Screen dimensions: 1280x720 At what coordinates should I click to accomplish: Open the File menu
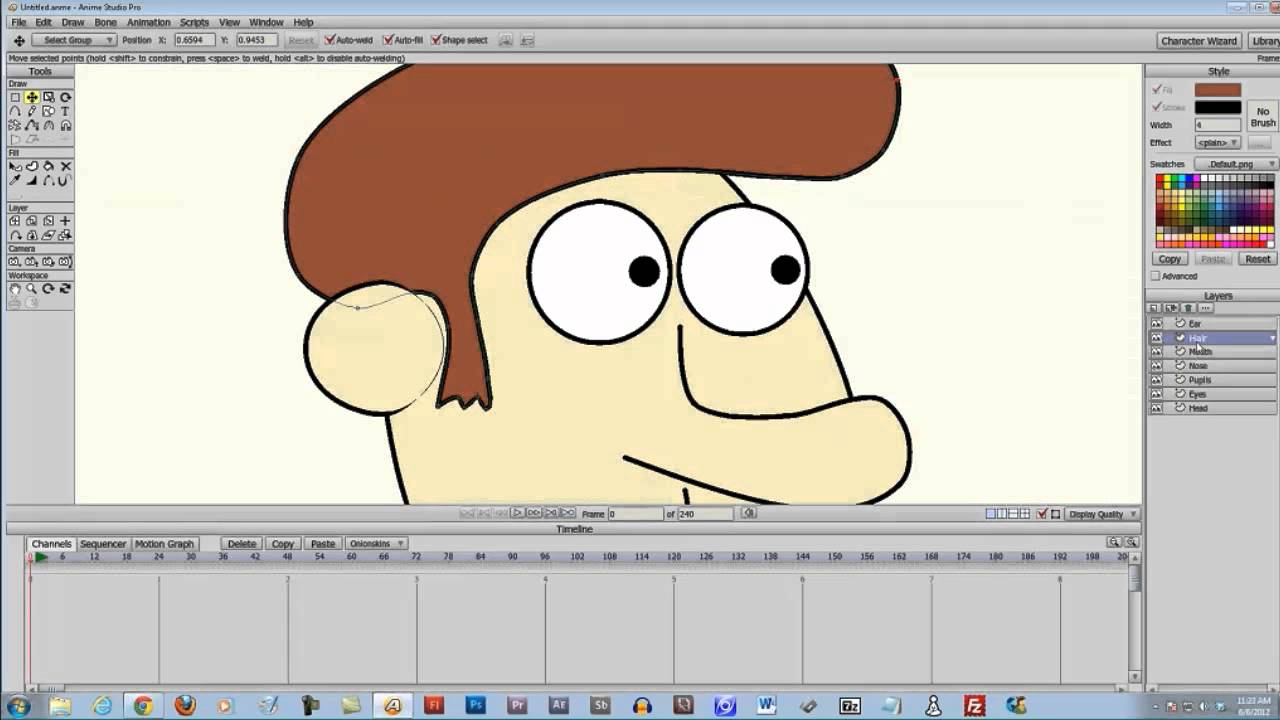18,22
